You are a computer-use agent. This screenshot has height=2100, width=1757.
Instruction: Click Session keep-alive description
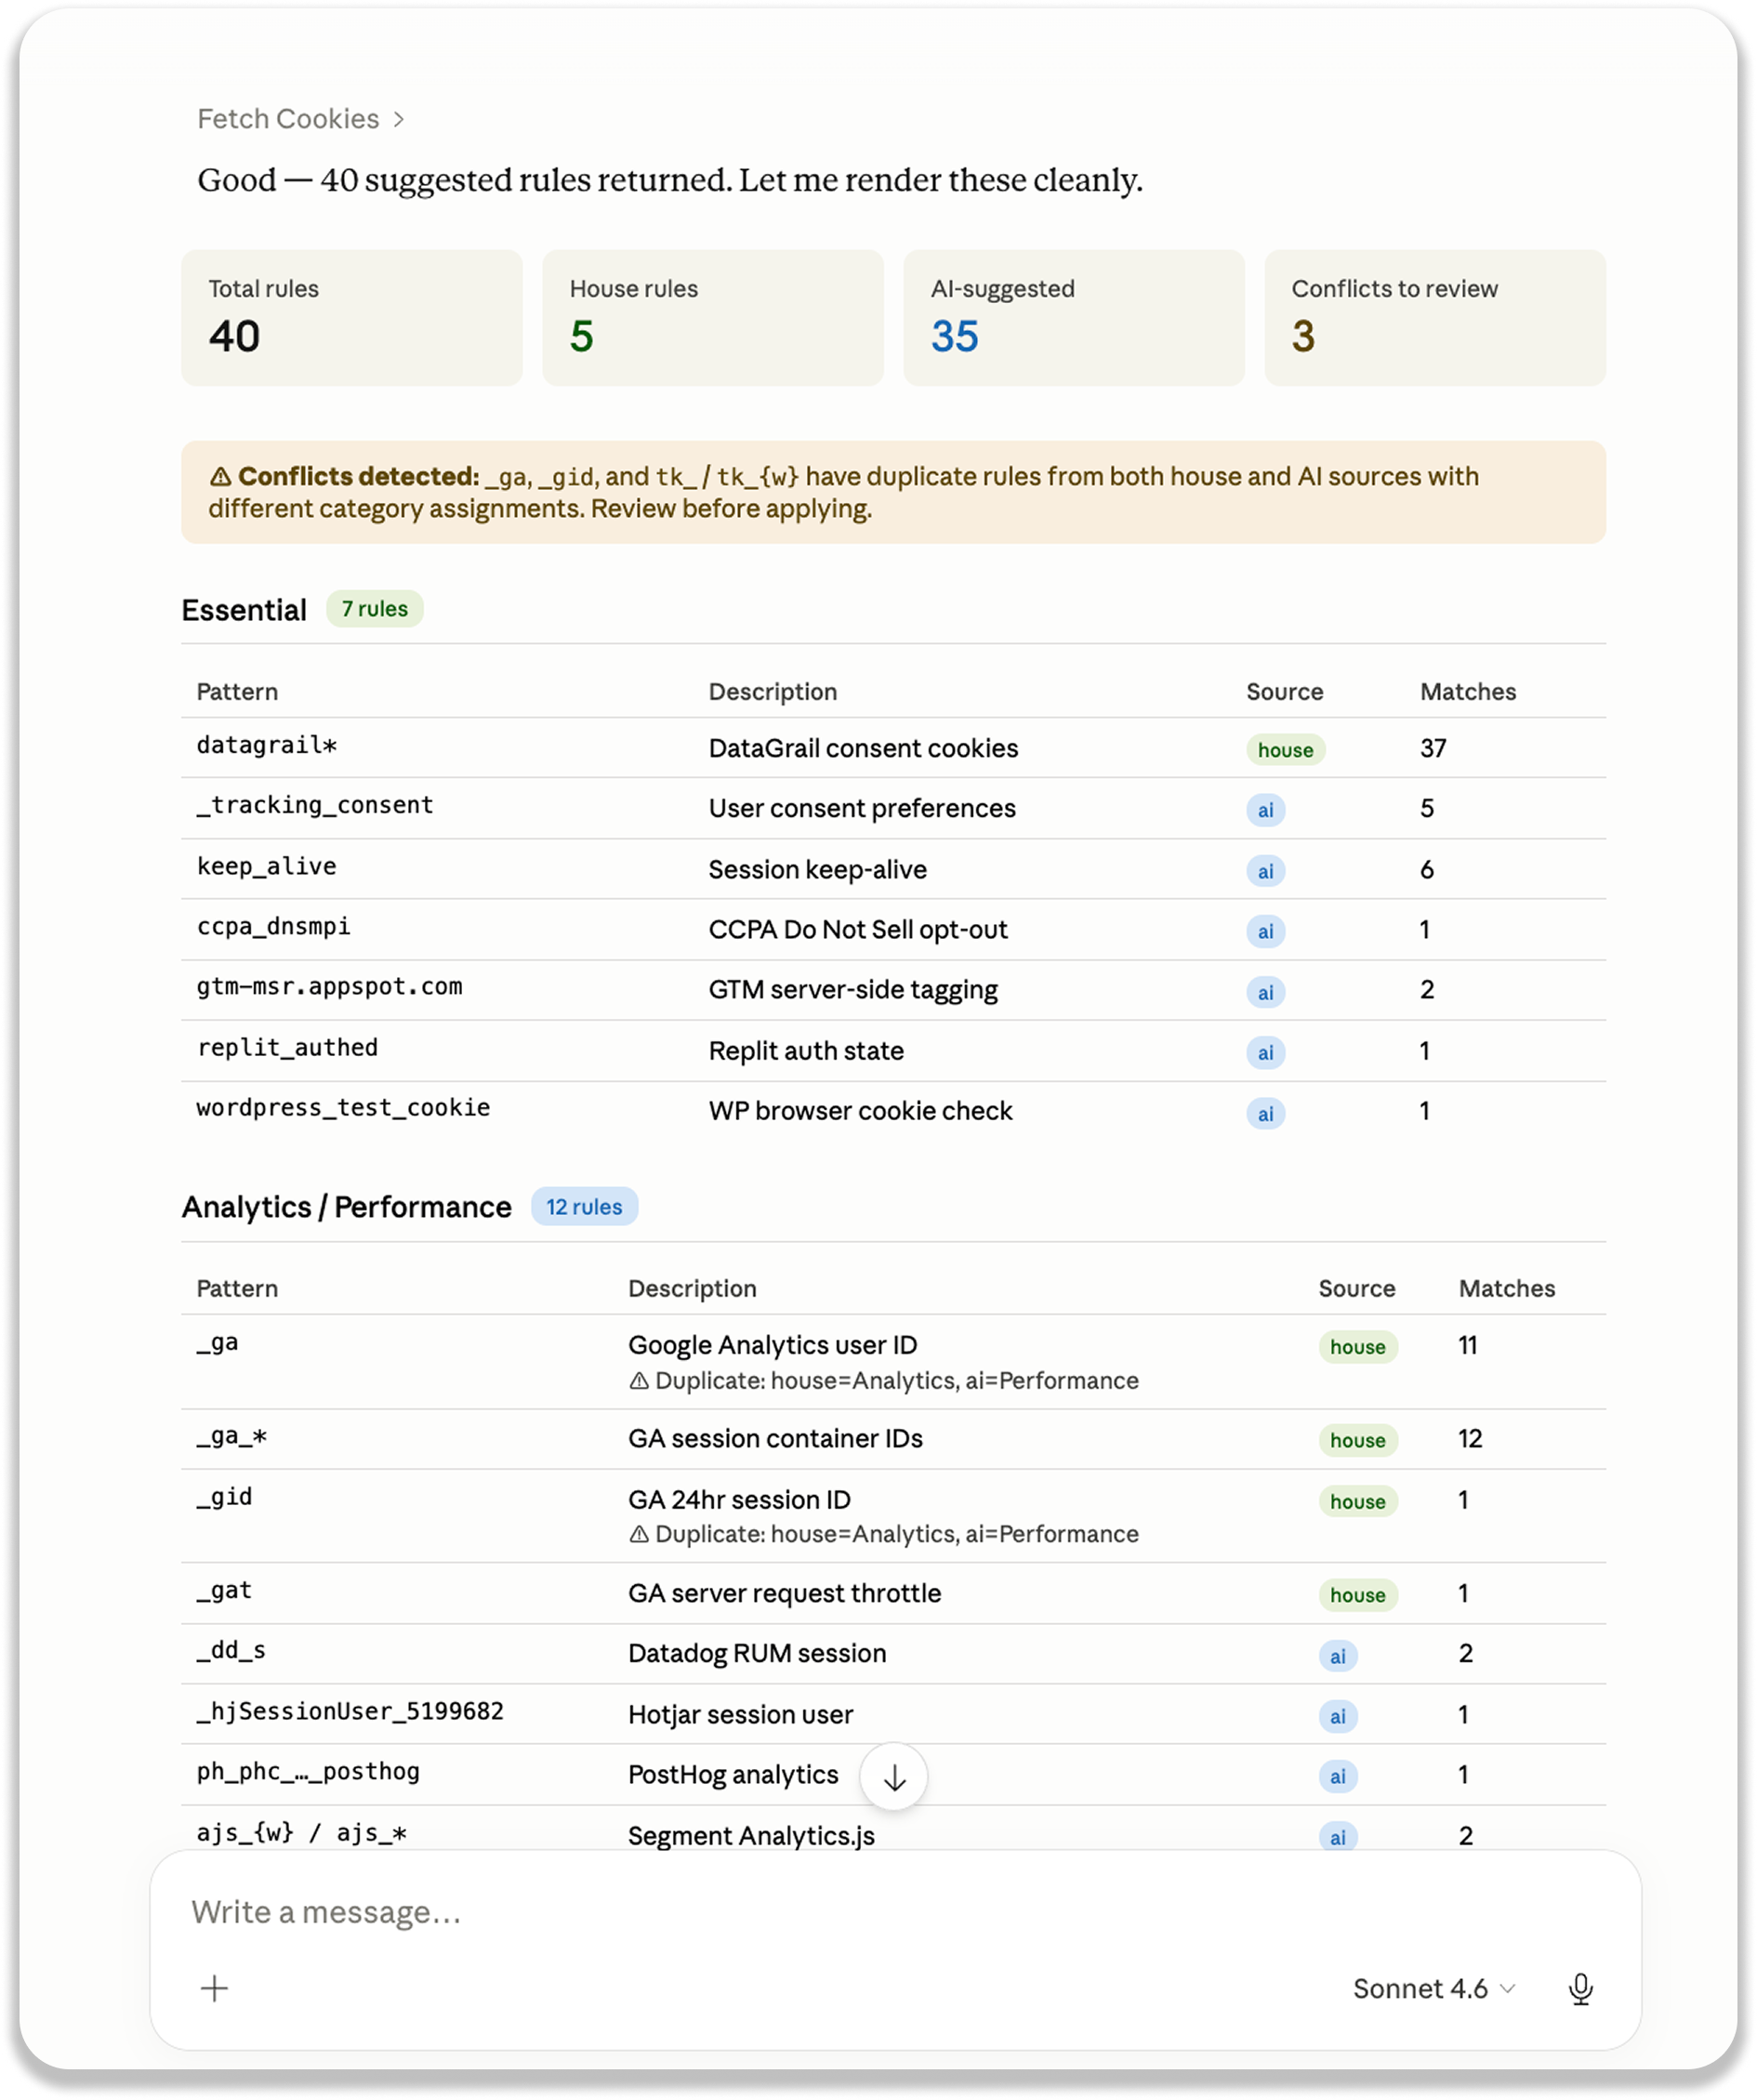(x=818, y=870)
